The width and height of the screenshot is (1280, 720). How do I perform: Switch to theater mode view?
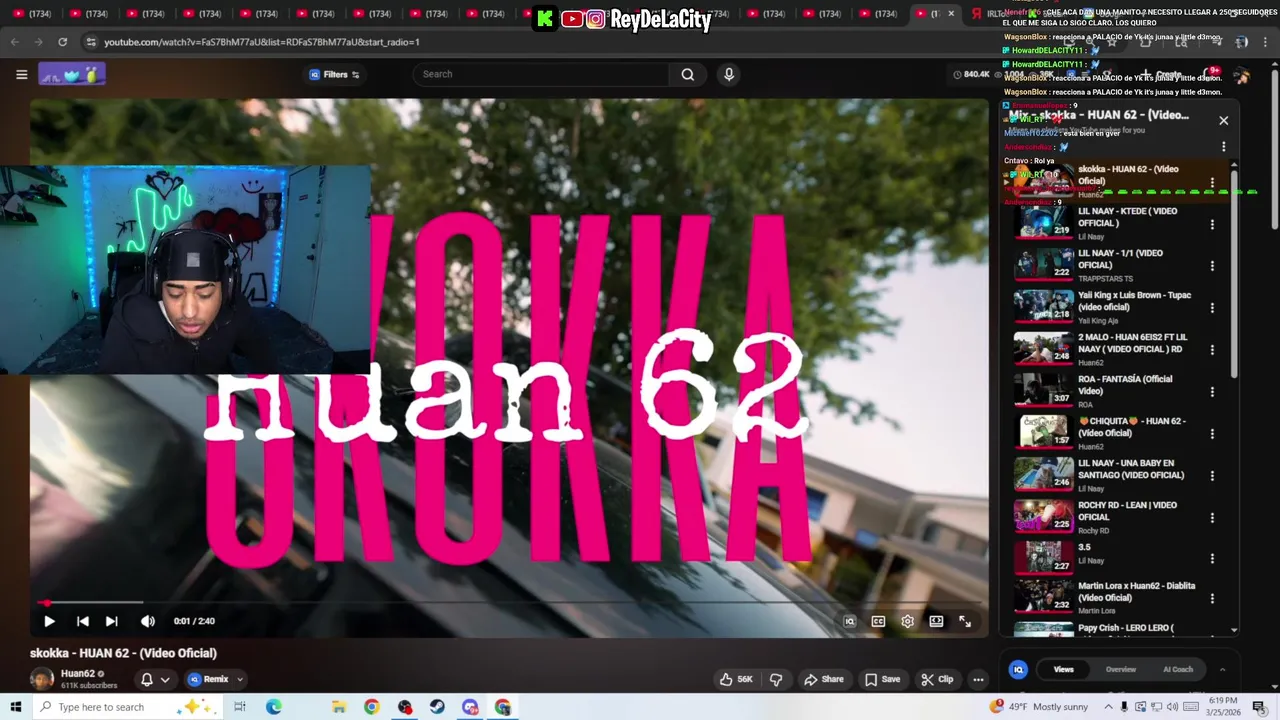[x=936, y=621]
